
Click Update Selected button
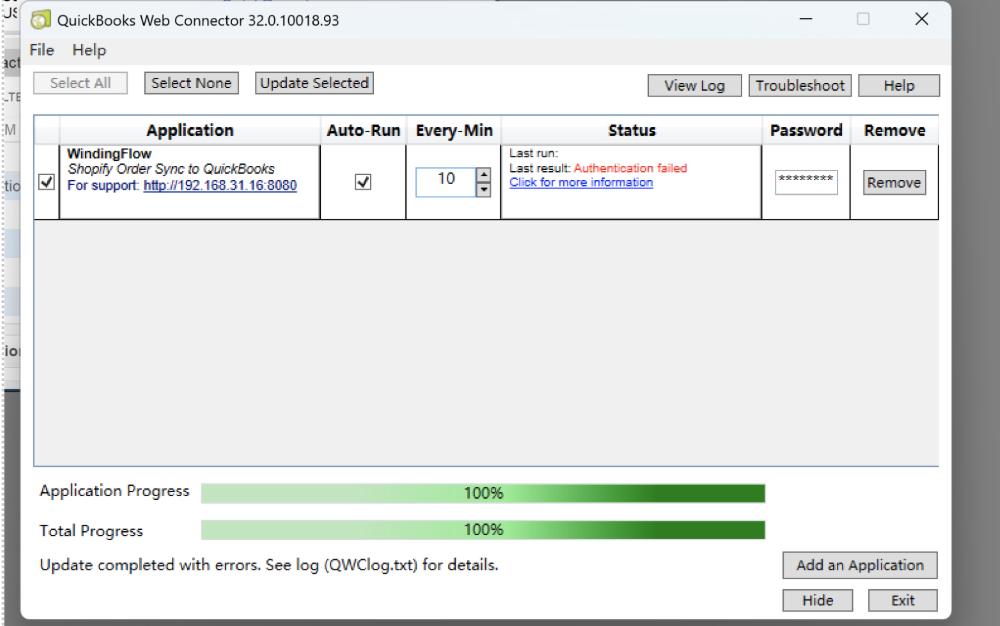click(314, 83)
